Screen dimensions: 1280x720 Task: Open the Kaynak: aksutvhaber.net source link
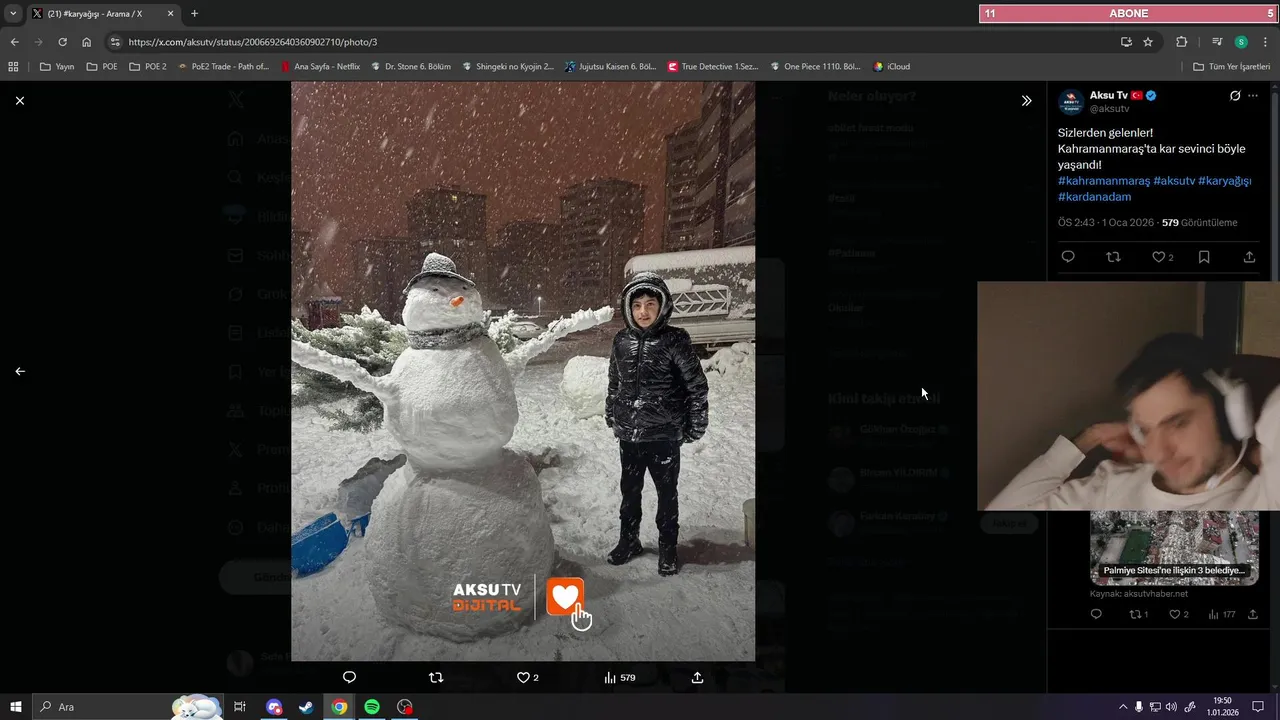pyautogui.click(x=1139, y=594)
